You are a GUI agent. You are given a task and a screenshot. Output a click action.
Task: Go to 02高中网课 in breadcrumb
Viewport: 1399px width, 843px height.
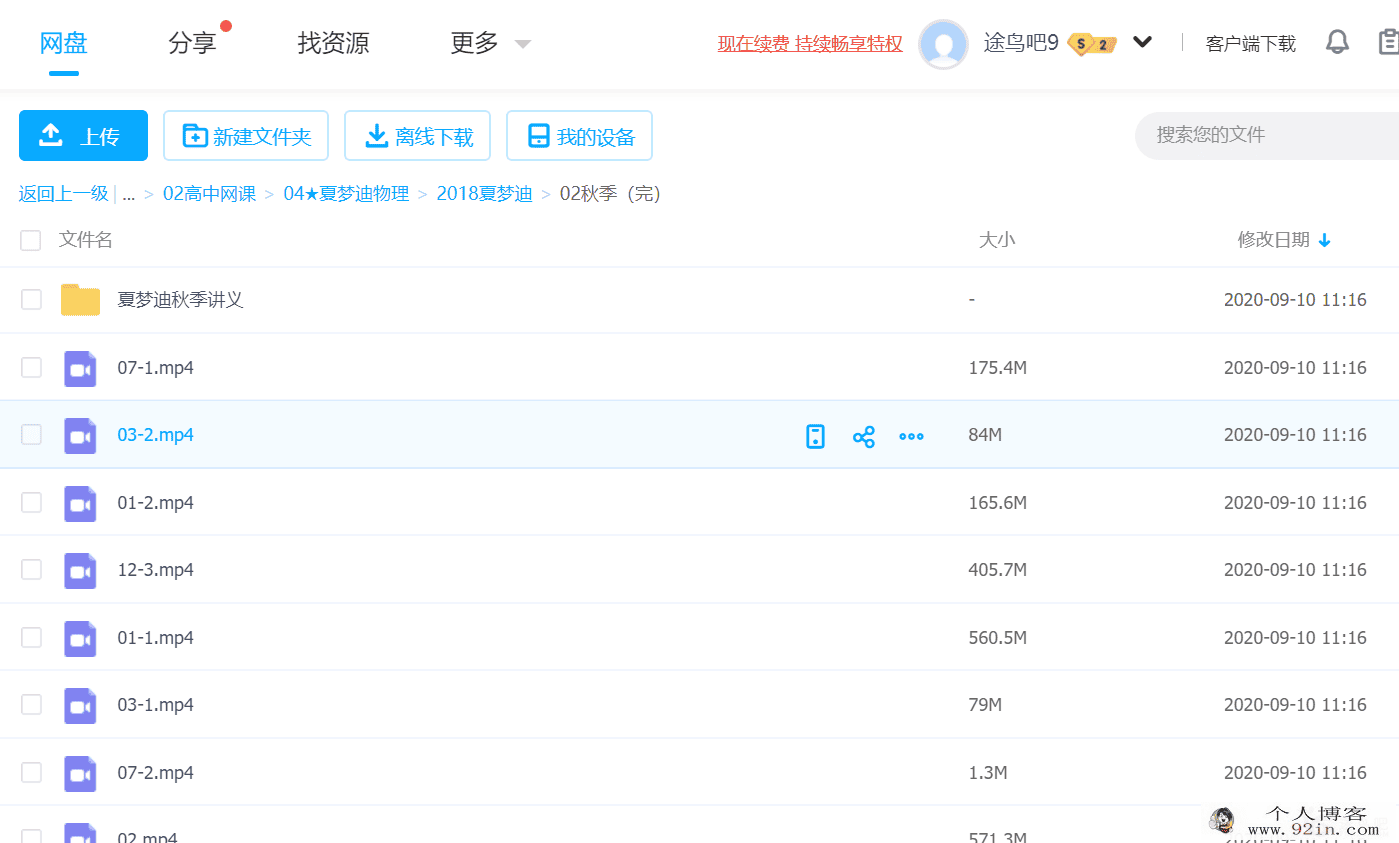209,194
